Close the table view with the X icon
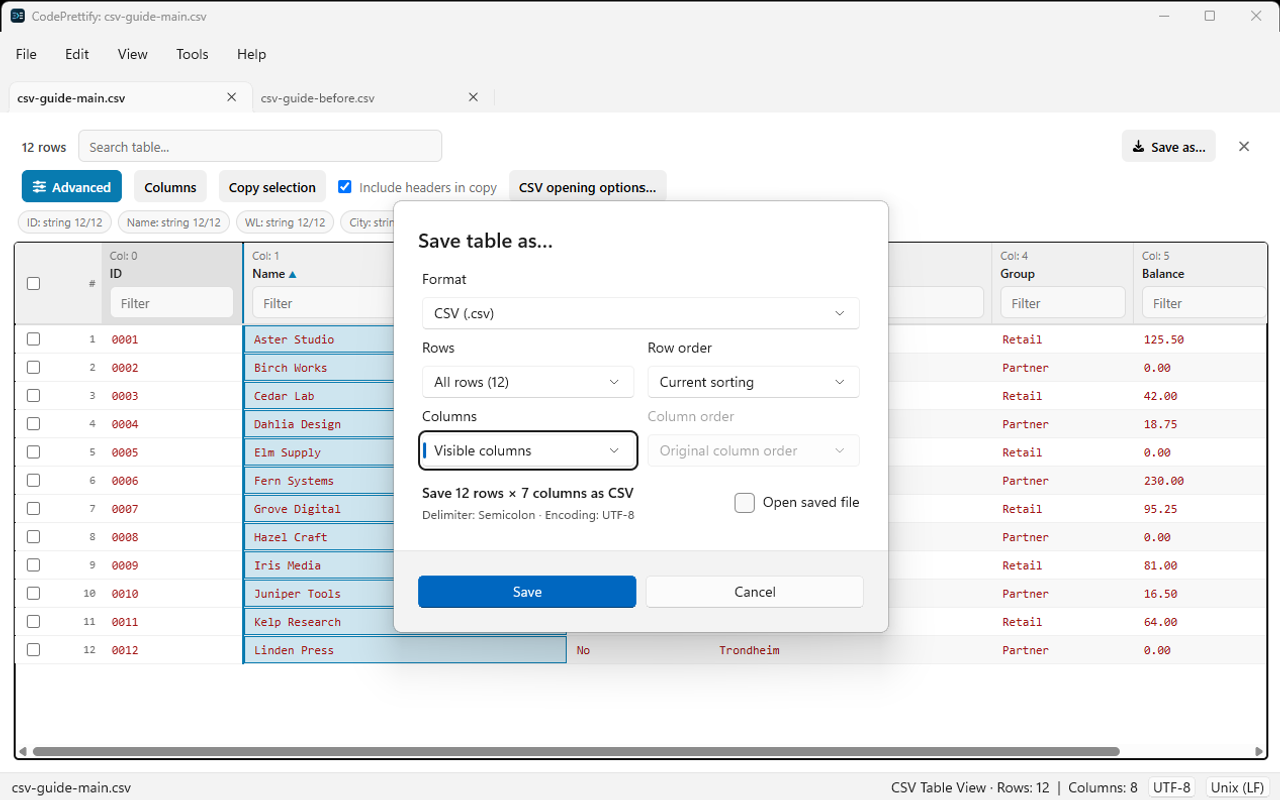This screenshot has height=800, width=1280. point(1244,146)
